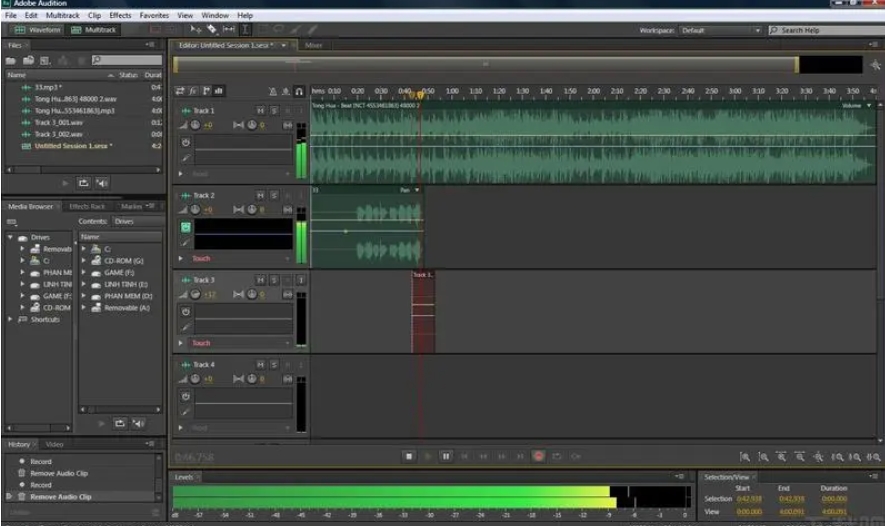Sort files by the Name column header
The height and width of the screenshot is (526, 885).
click(17, 74)
